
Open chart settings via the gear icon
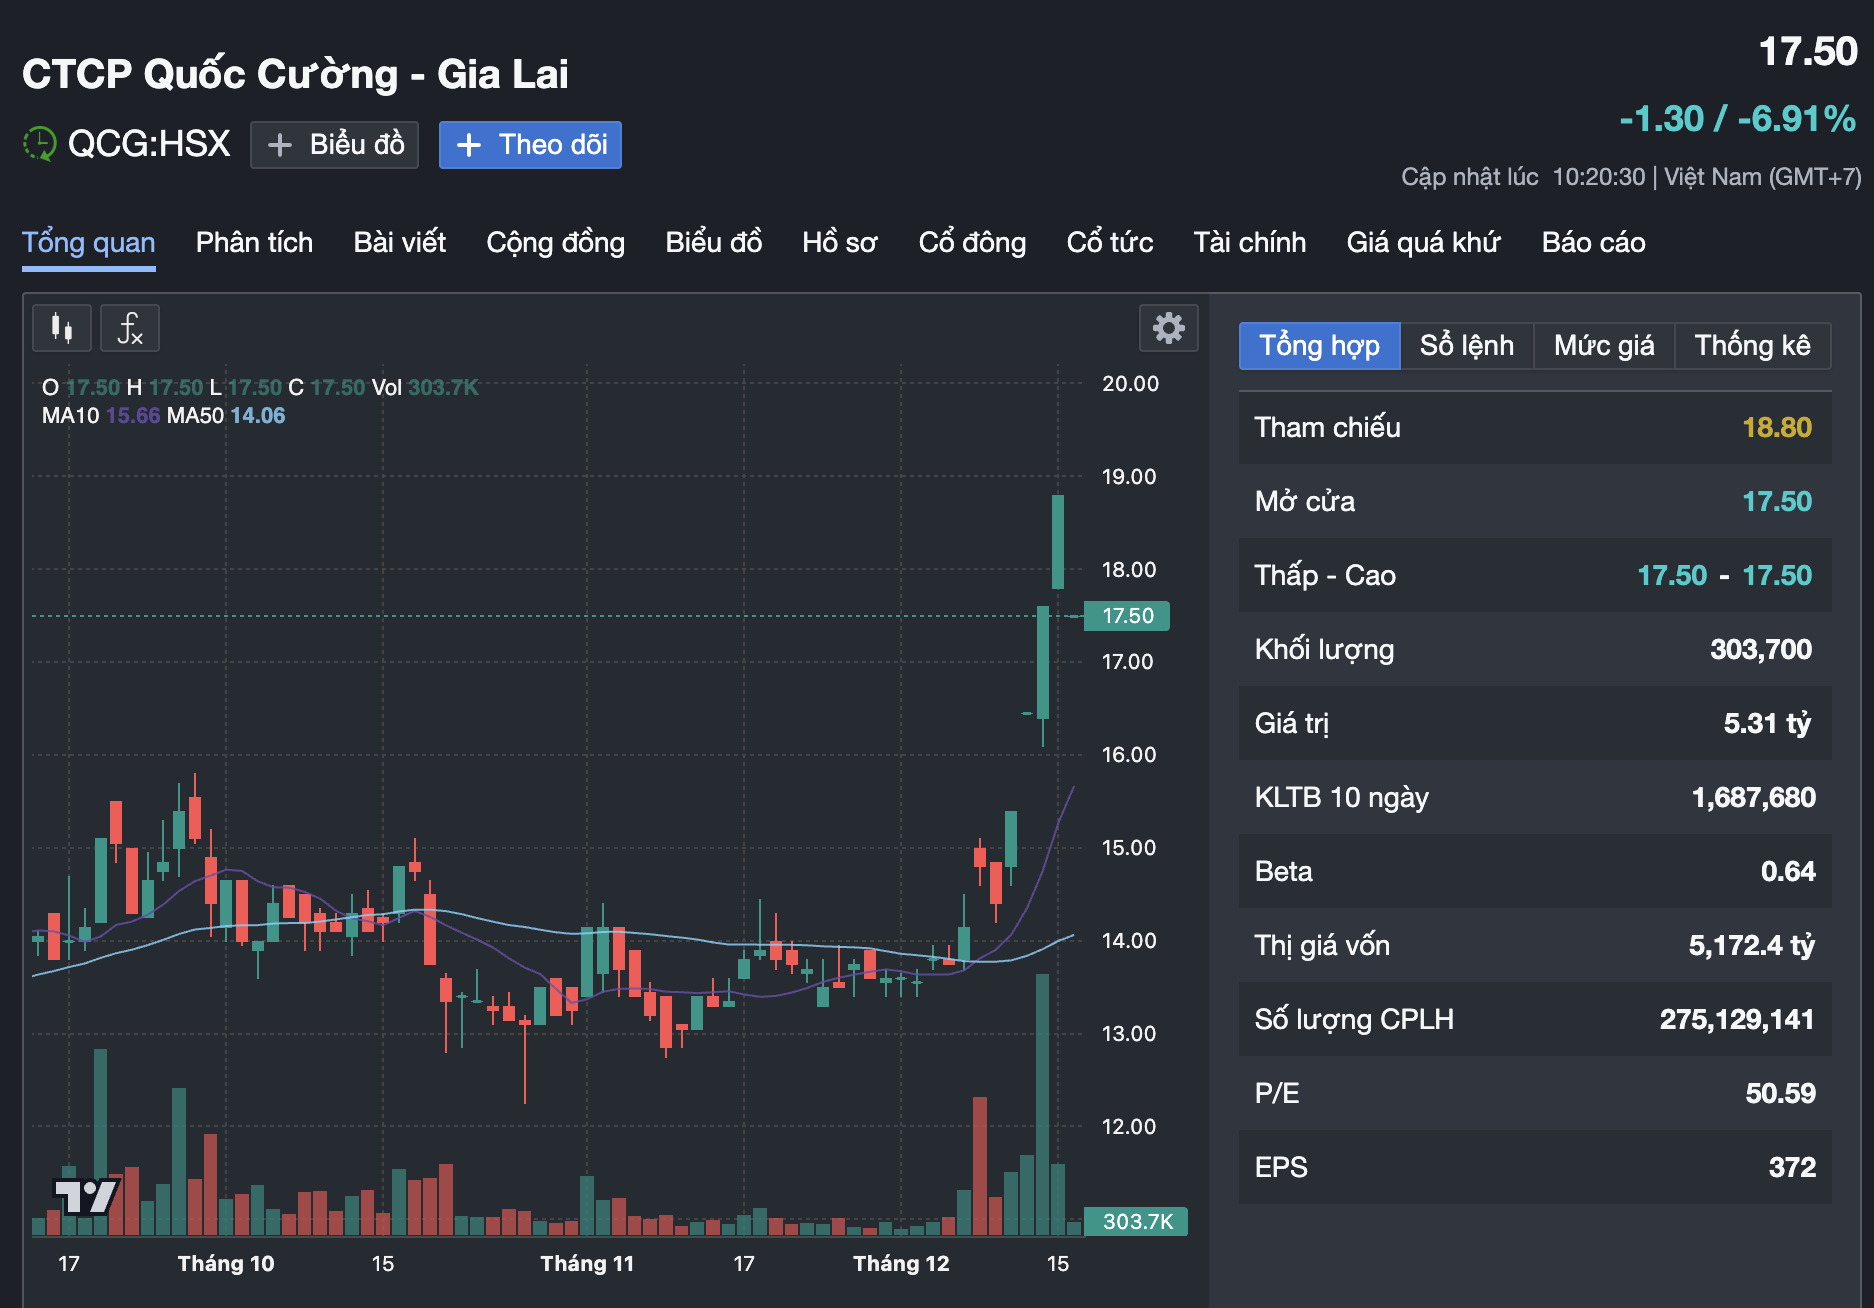pos(1168,328)
